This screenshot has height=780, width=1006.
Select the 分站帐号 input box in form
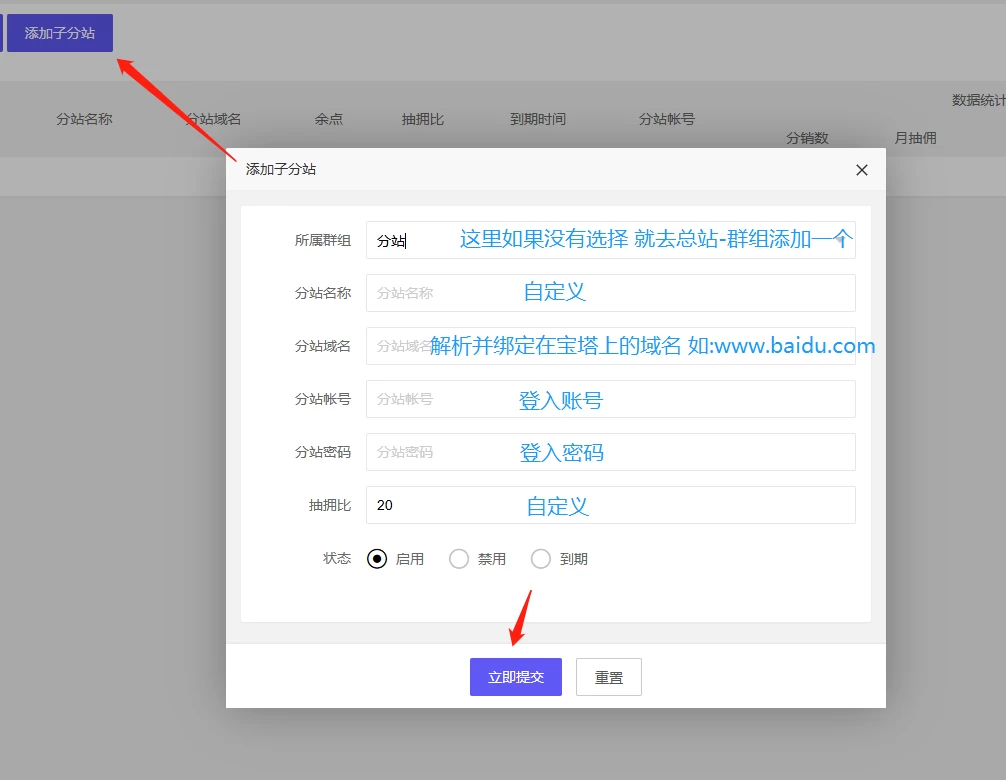tap(610, 399)
